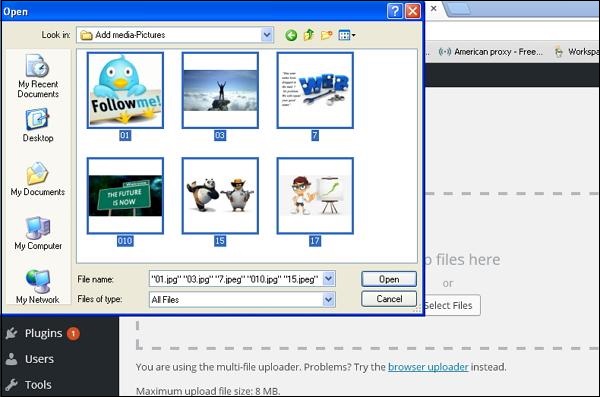The image size is (600, 397).
Task: Click the dialog Help question mark button
Action: click(395, 11)
